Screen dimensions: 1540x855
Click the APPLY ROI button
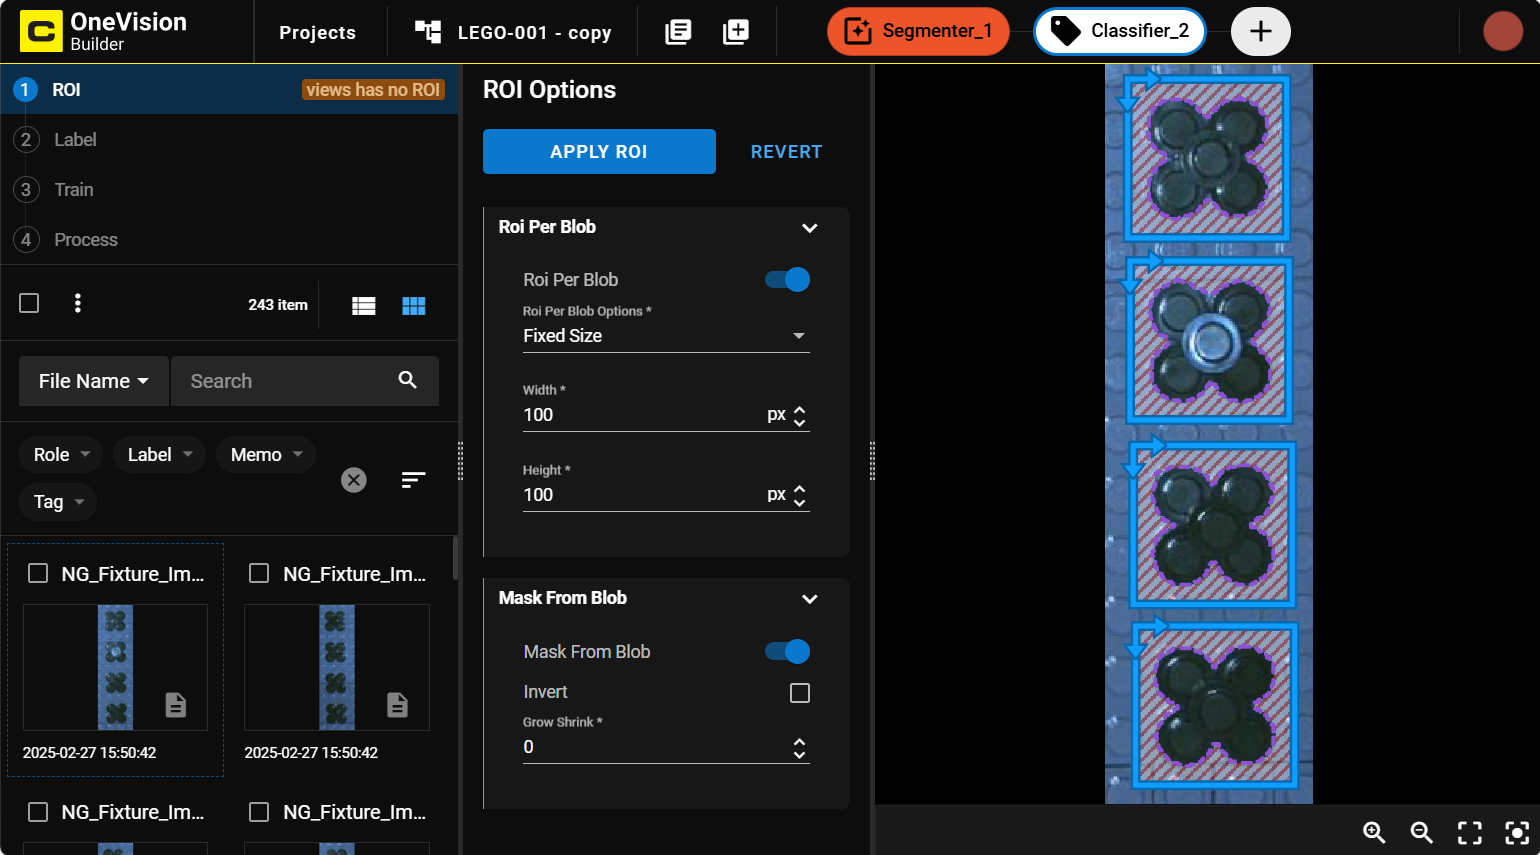coord(599,152)
